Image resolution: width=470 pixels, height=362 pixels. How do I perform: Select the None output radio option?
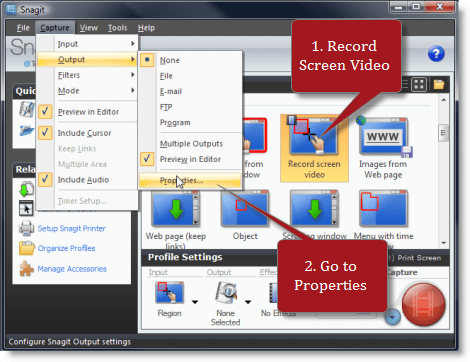pos(190,60)
